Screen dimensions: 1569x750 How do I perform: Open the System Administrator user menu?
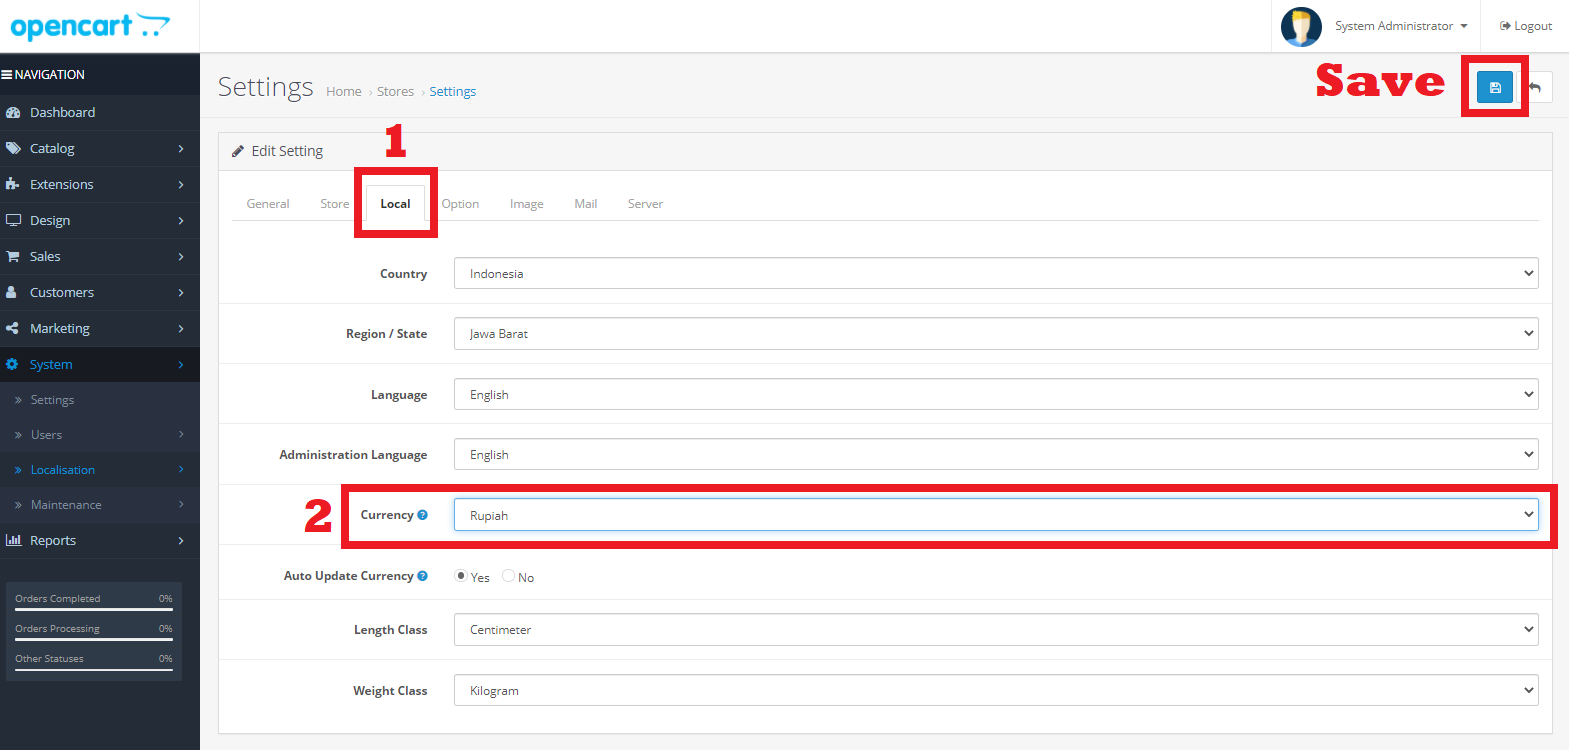[1401, 26]
